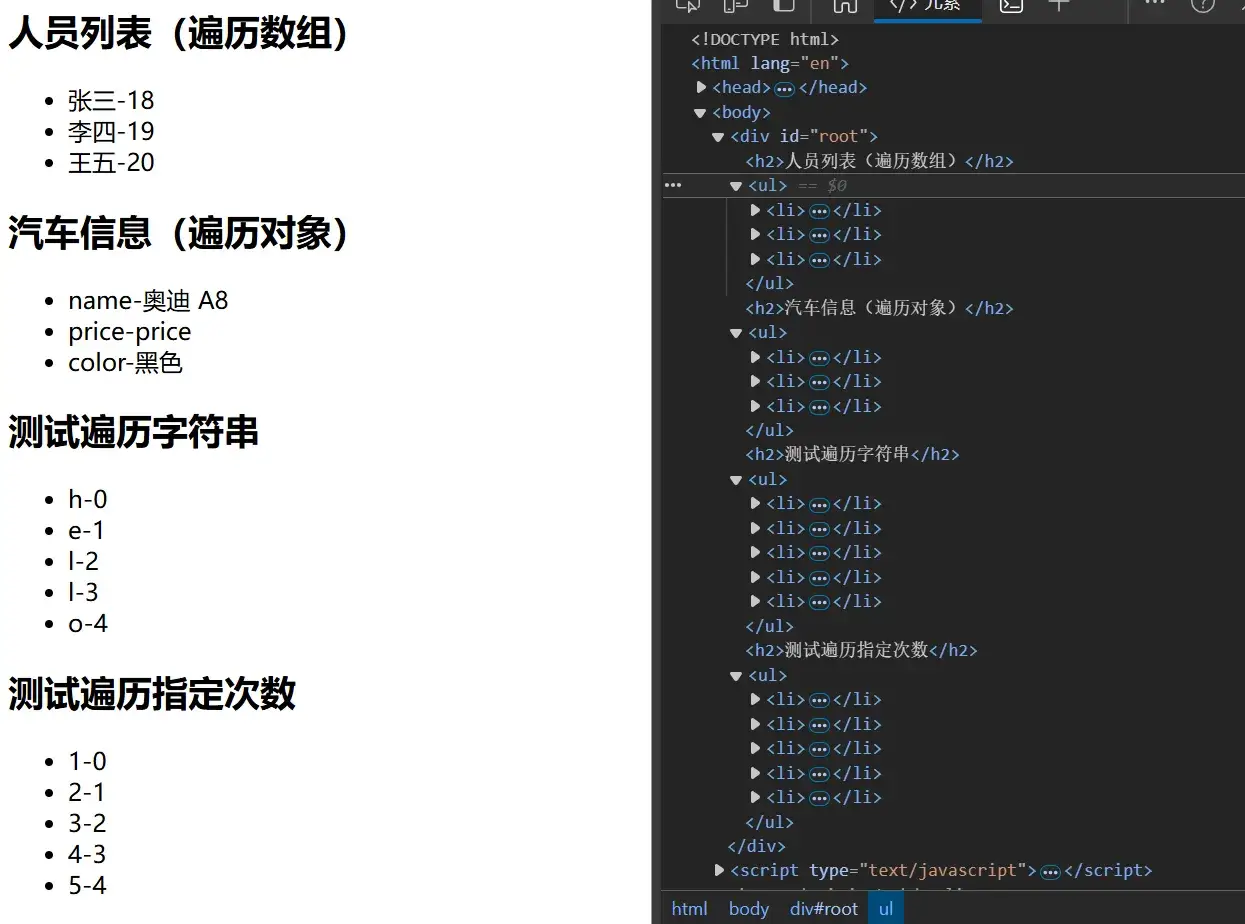Activate the inspect element picker icon
1245x924 pixels.
[x=687, y=5]
